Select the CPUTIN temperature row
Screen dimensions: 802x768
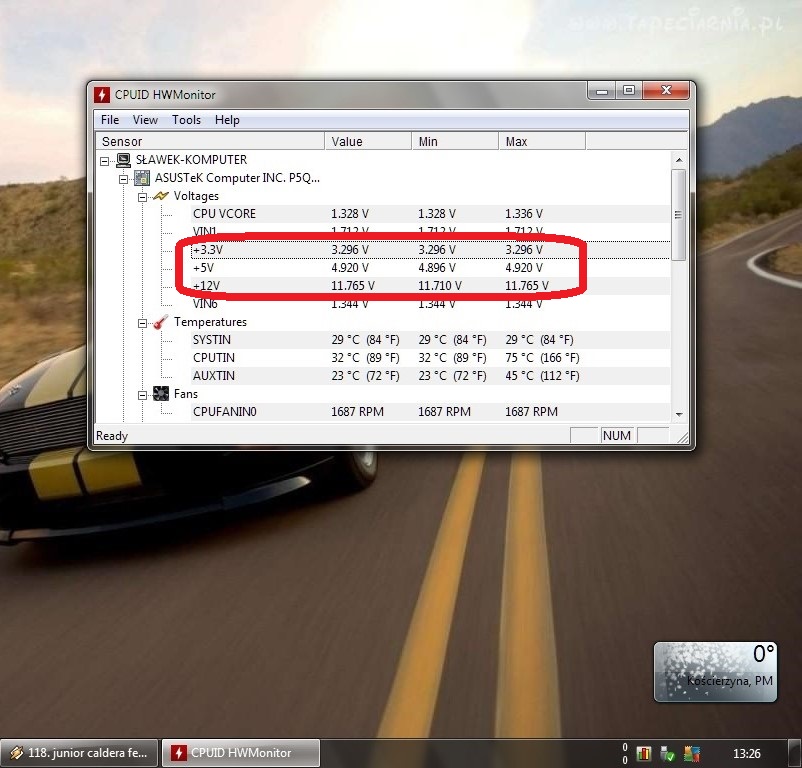(430, 357)
